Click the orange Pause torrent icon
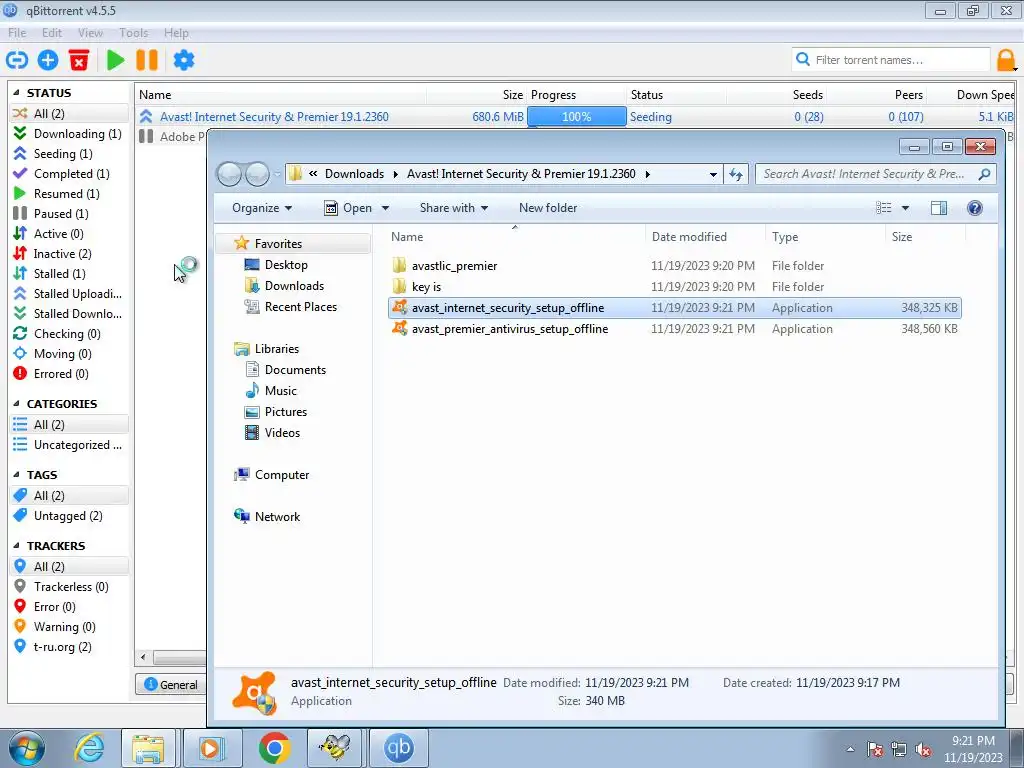The height and width of the screenshot is (768, 1024). pyautogui.click(x=147, y=60)
